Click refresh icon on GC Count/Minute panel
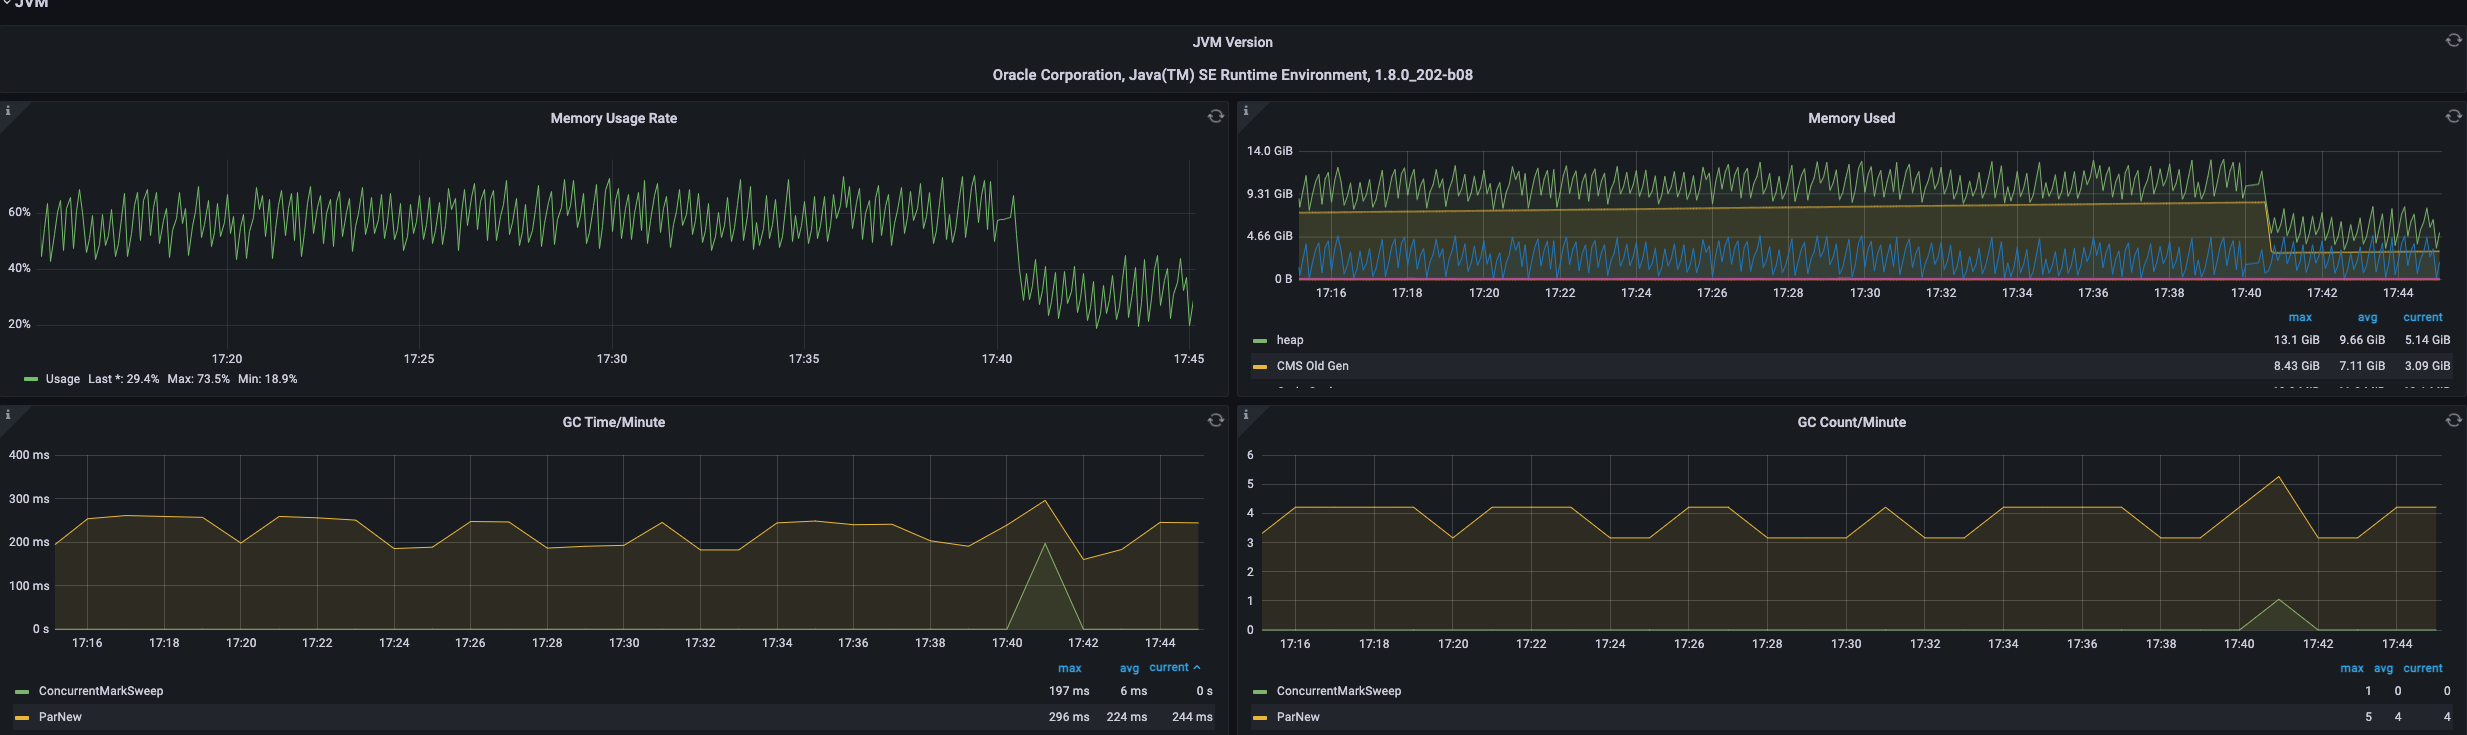 (2453, 420)
